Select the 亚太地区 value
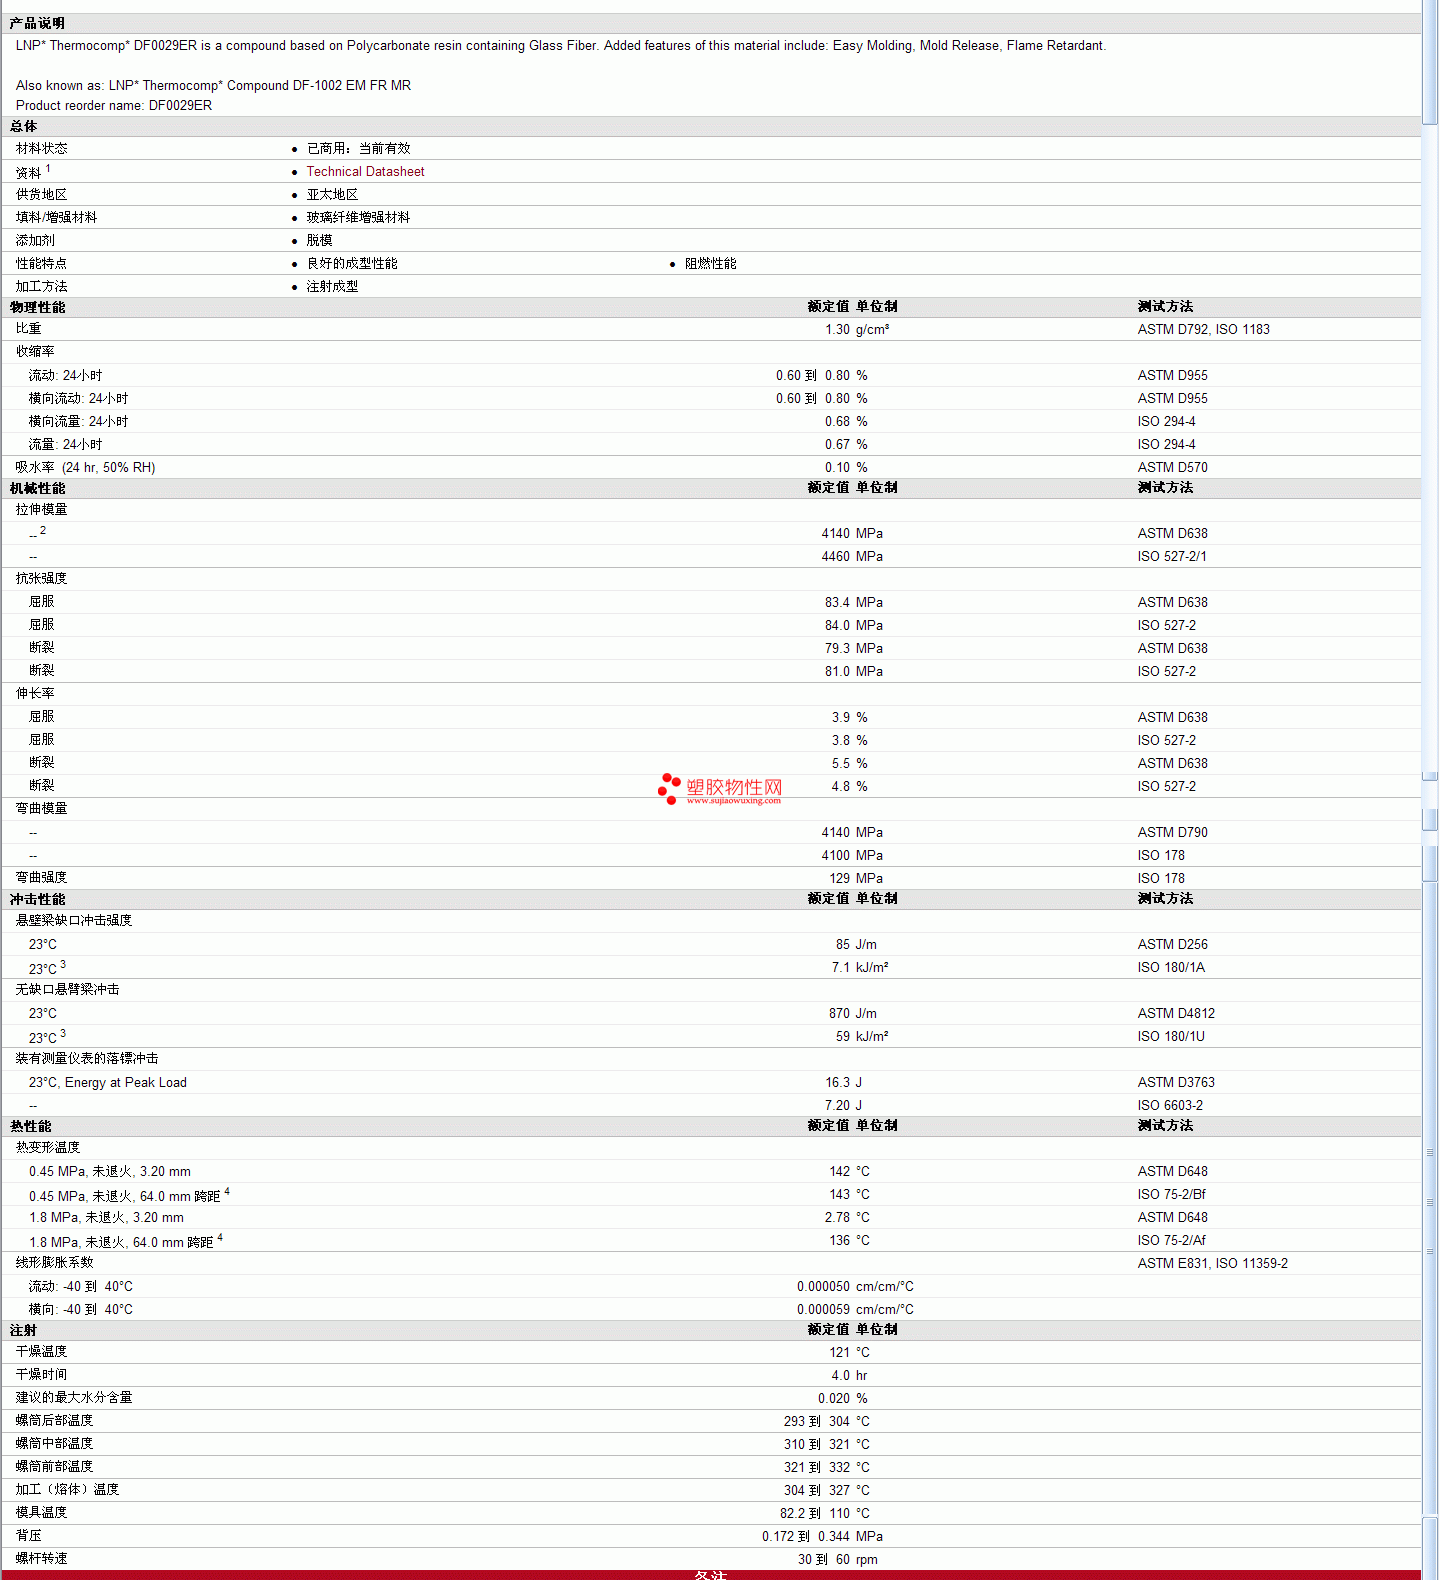This screenshot has height=1580, width=1440. point(332,194)
